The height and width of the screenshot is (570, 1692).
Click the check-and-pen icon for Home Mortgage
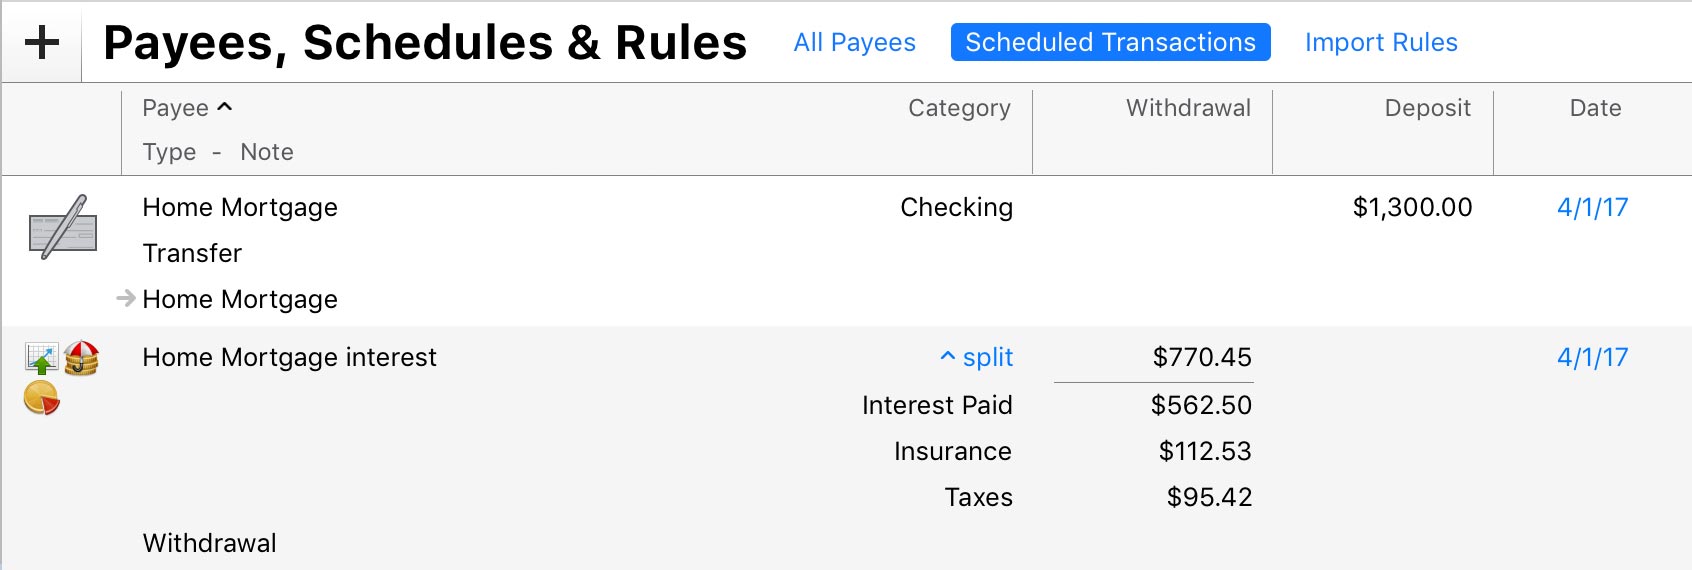[x=63, y=228]
